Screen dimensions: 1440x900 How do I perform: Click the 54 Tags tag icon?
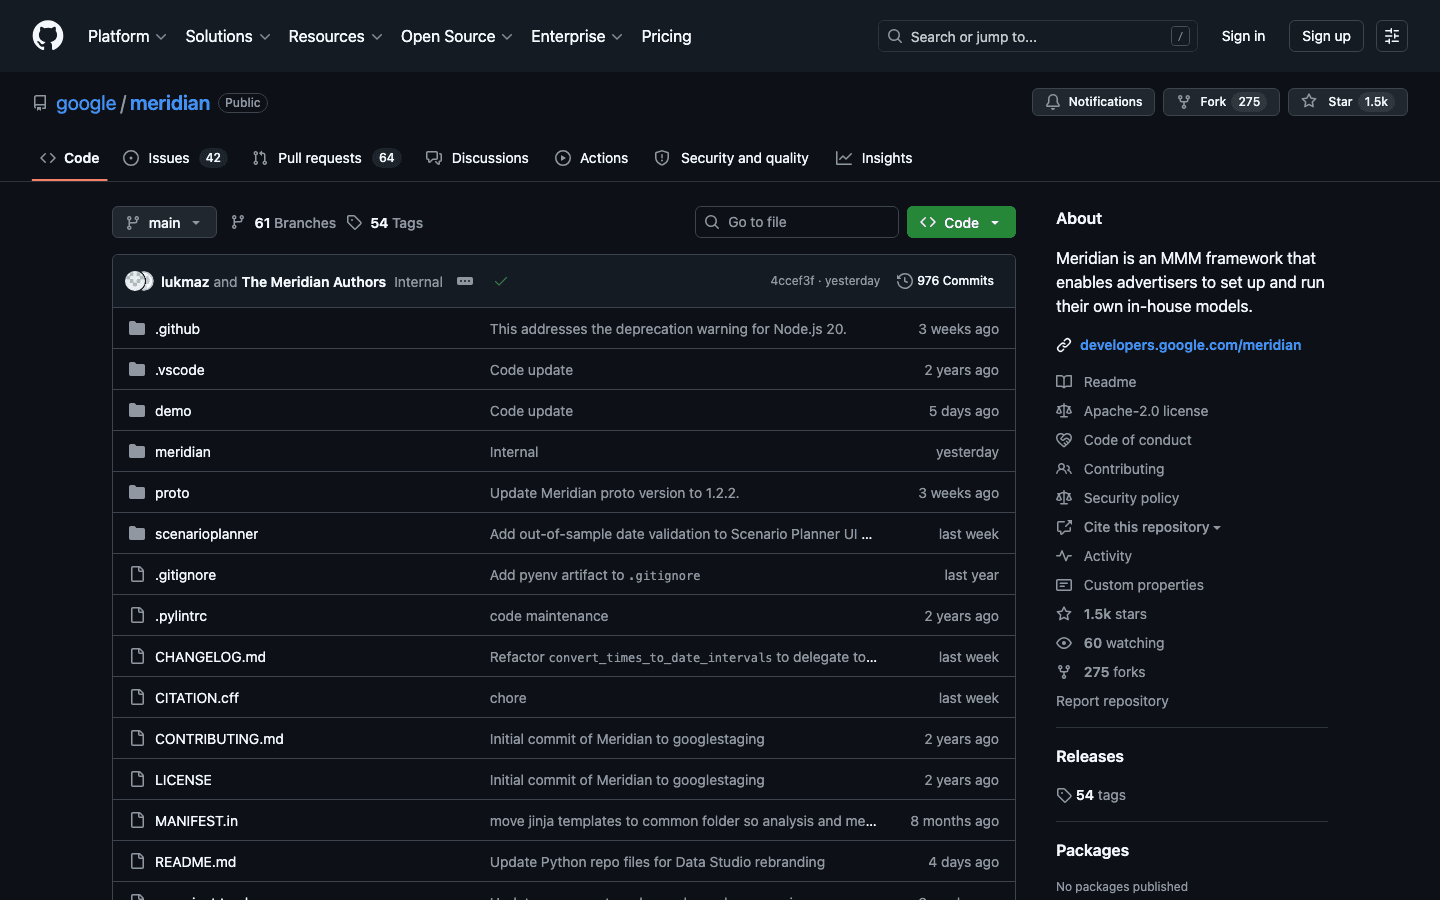[x=354, y=222]
